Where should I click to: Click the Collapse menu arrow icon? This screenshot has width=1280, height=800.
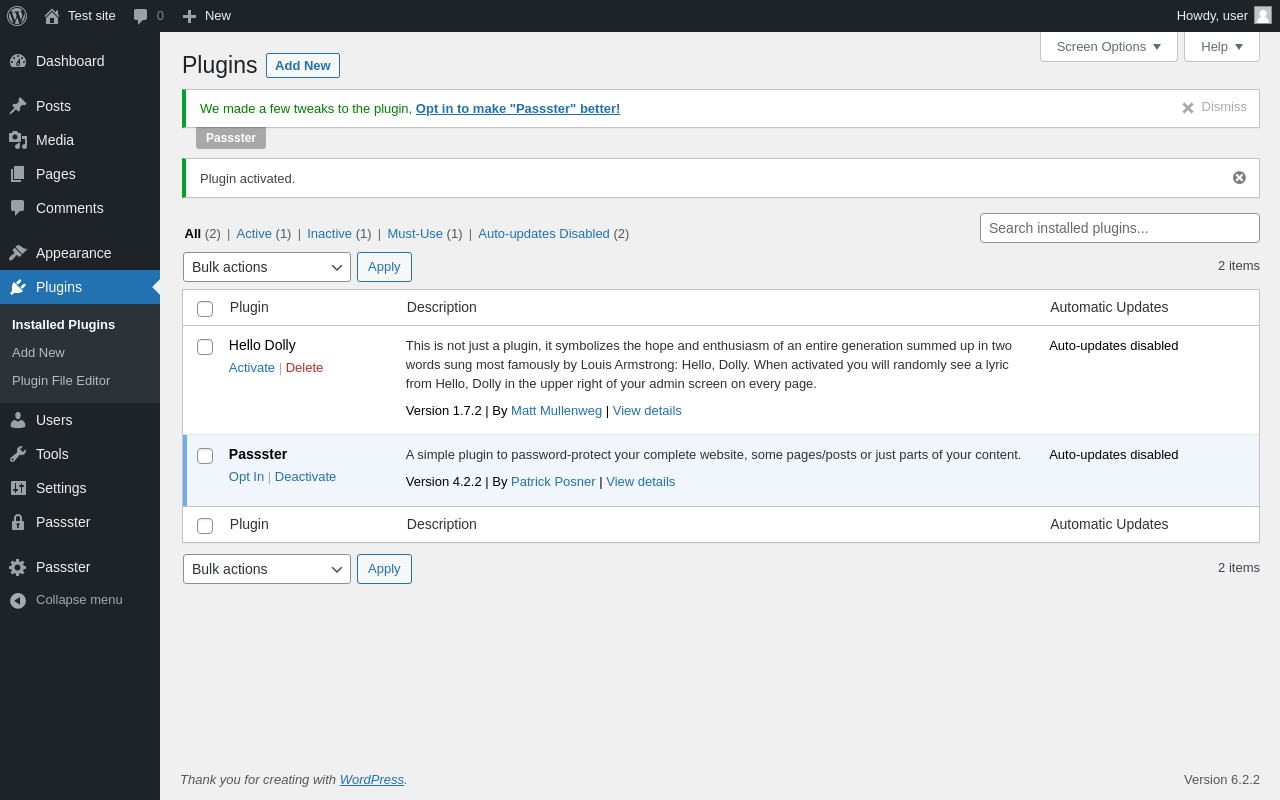tap(18, 600)
